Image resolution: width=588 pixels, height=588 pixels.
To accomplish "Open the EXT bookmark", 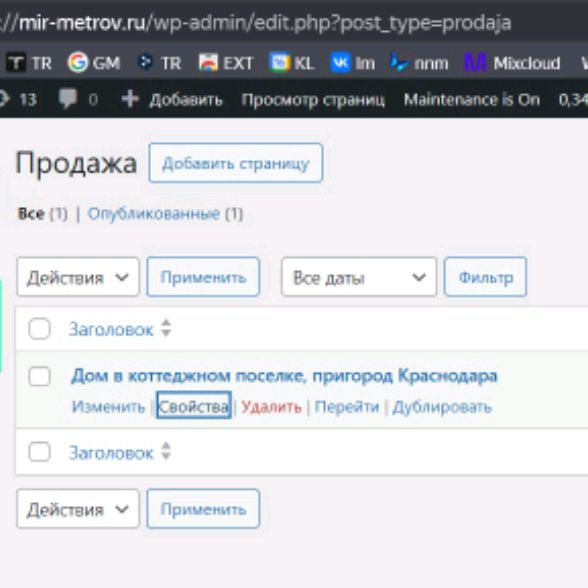I will click(226, 63).
